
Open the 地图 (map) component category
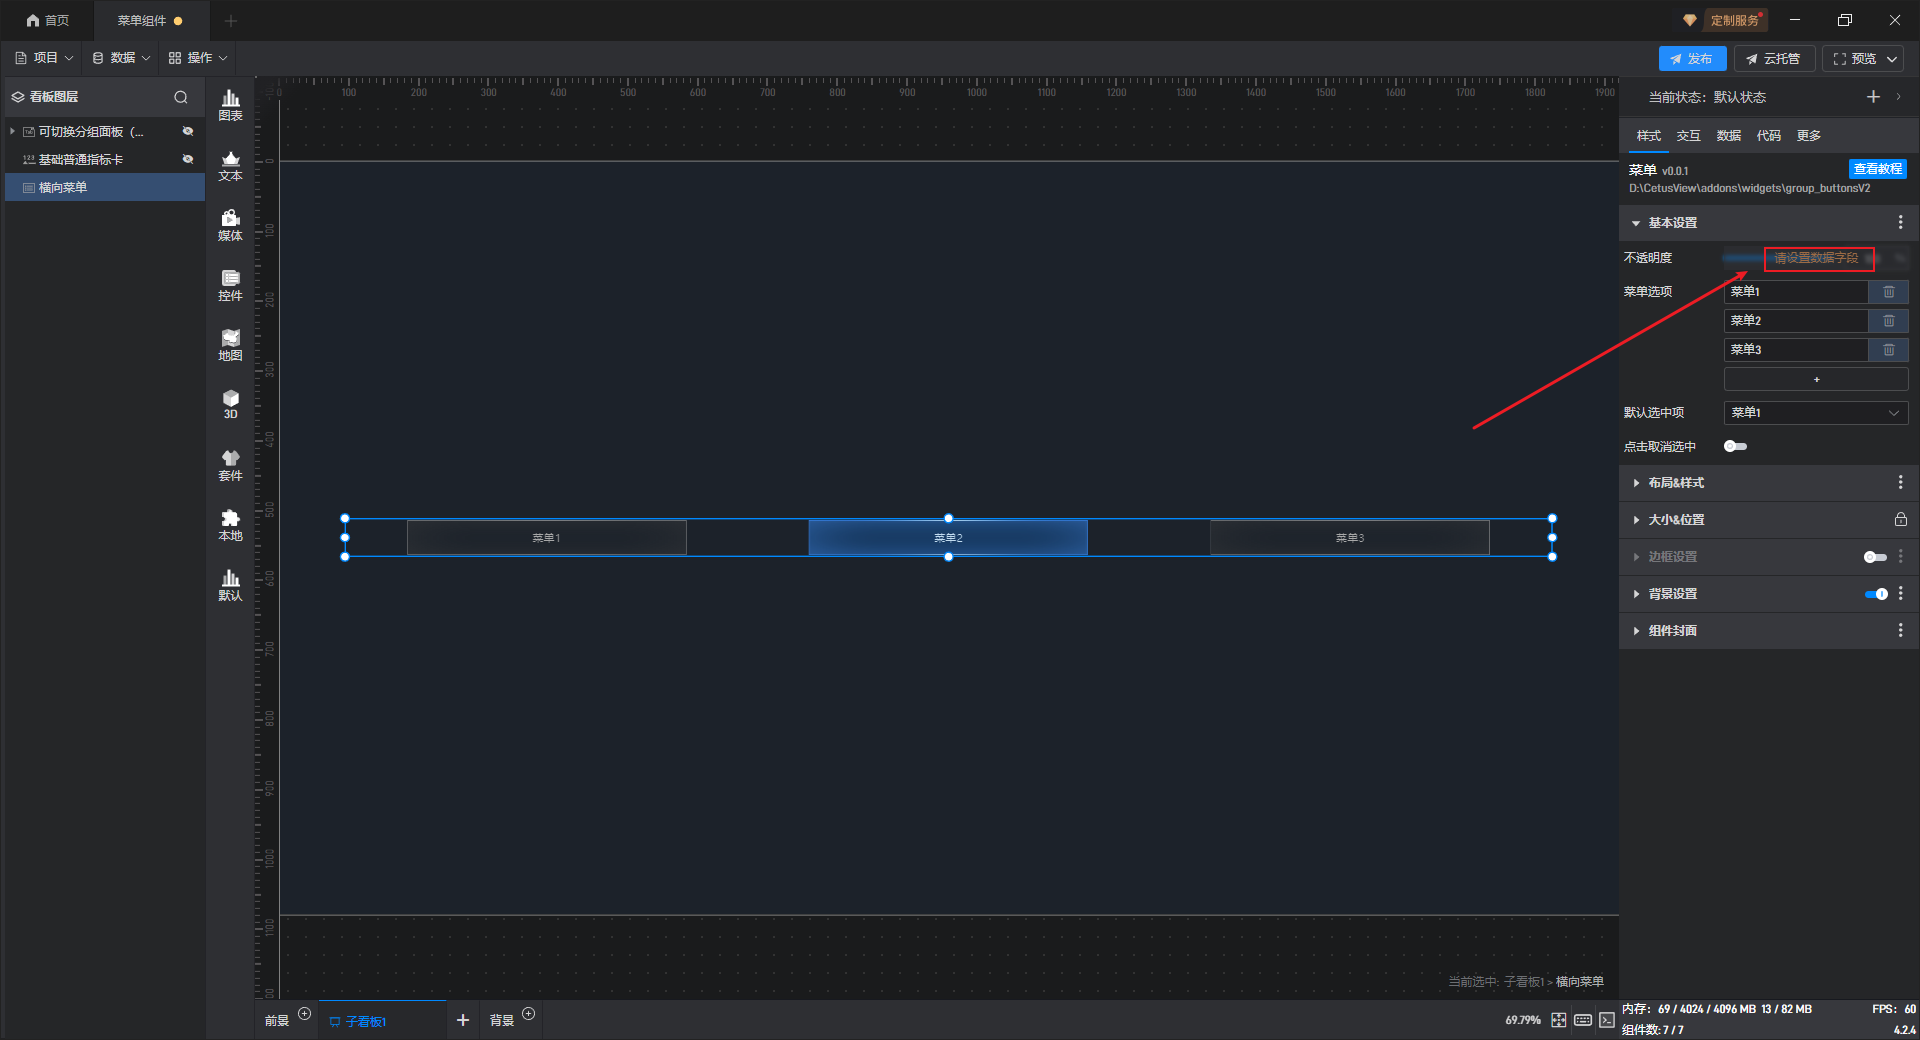(230, 345)
